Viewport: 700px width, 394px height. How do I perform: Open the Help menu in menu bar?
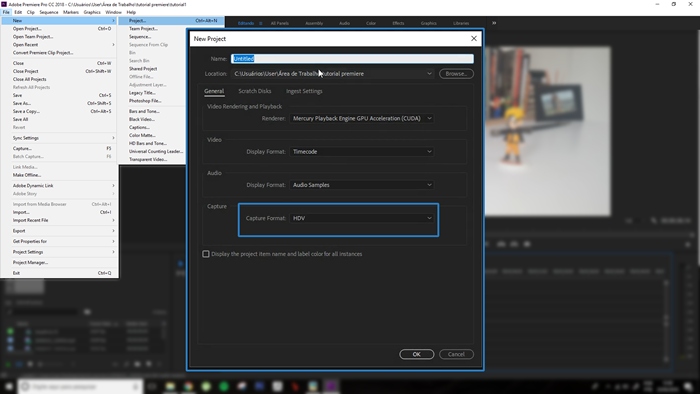[x=131, y=12]
